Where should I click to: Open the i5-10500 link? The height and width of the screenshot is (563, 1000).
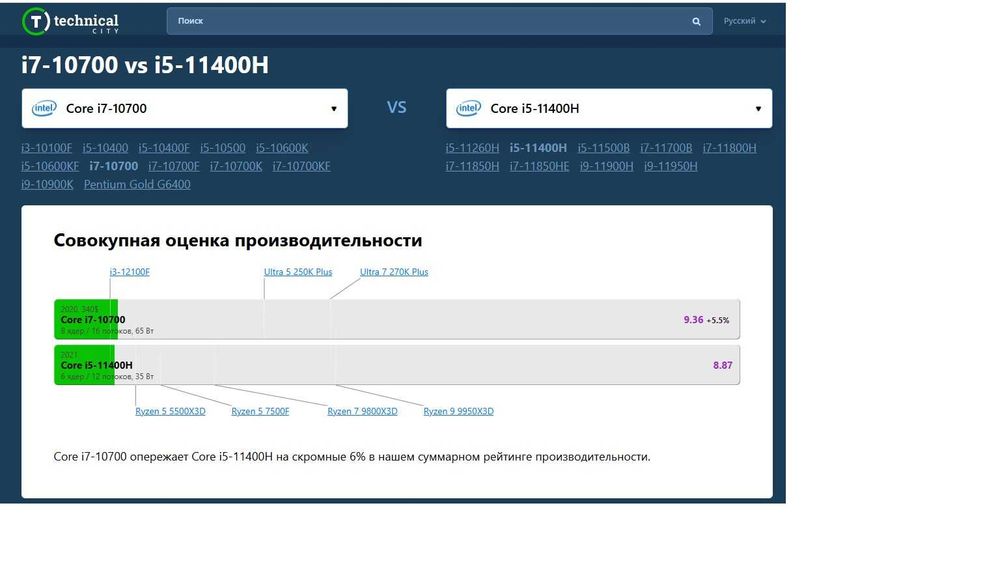pyautogui.click(x=223, y=148)
